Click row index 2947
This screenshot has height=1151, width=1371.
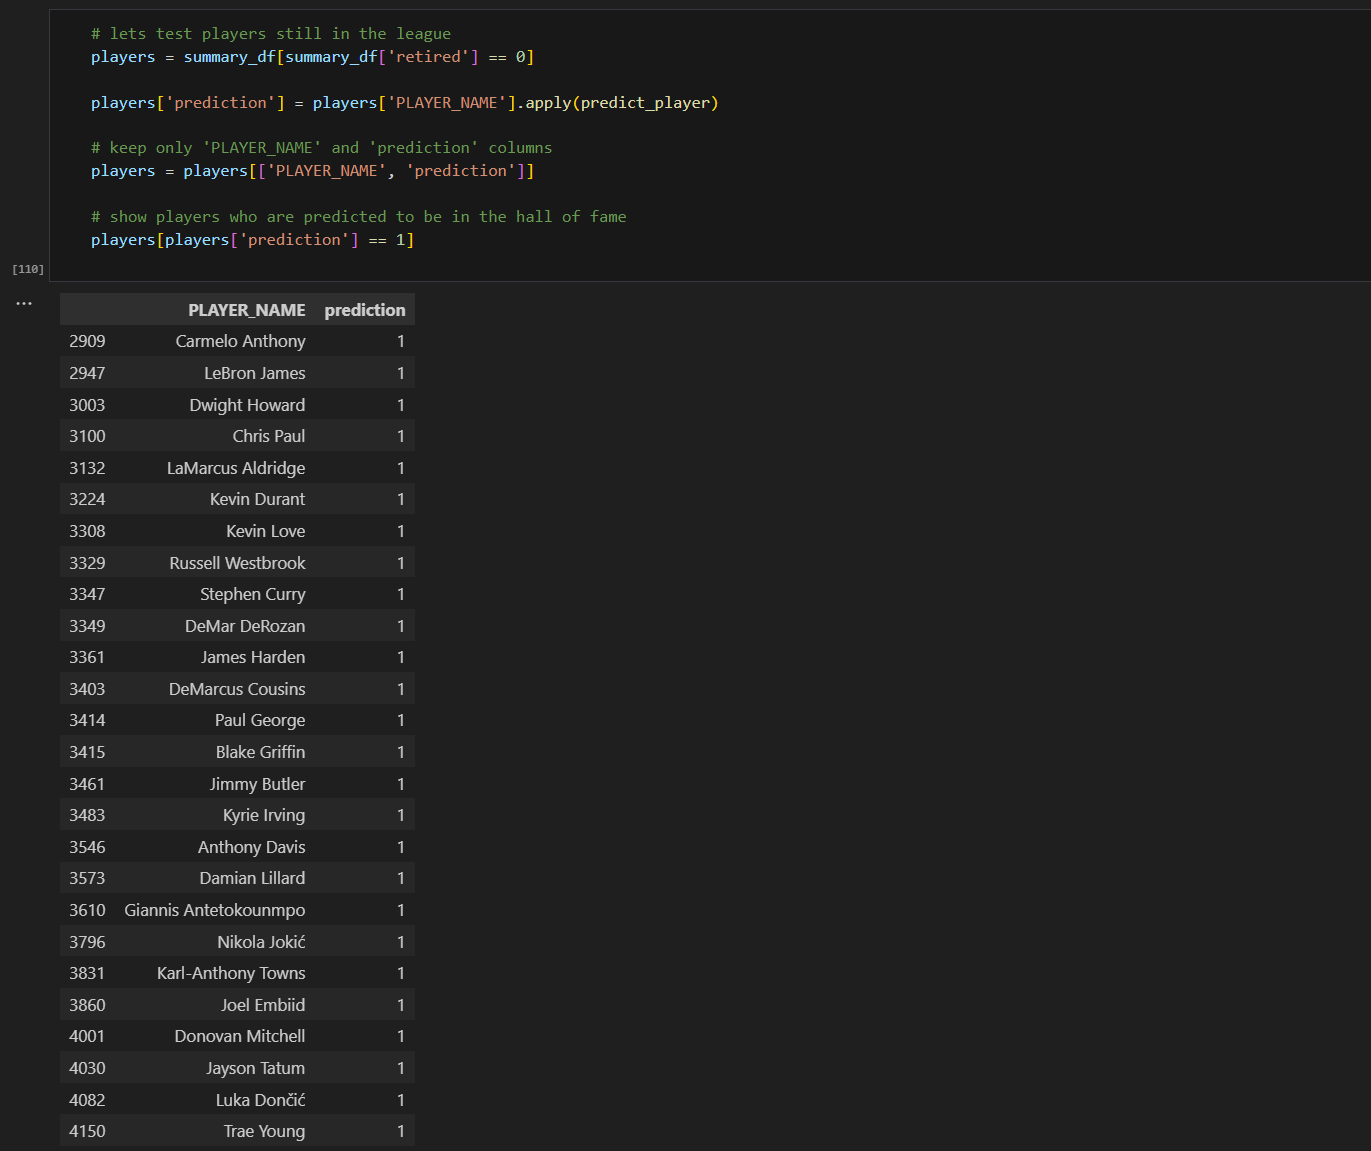(87, 373)
